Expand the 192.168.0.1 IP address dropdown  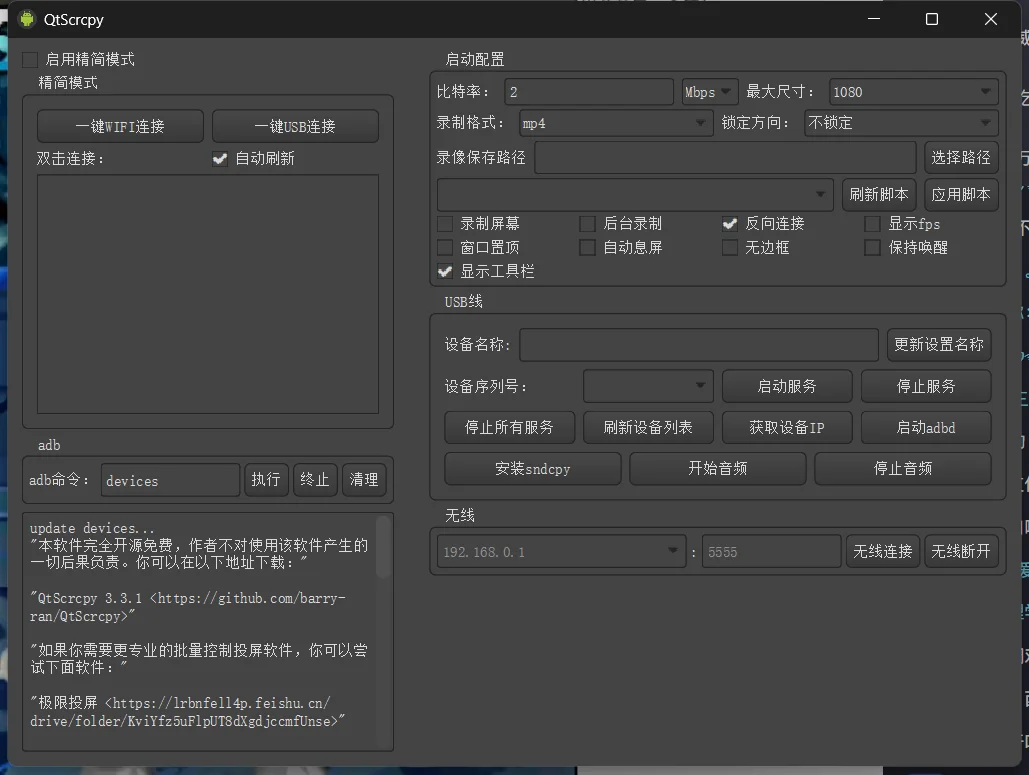pyautogui.click(x=560, y=551)
